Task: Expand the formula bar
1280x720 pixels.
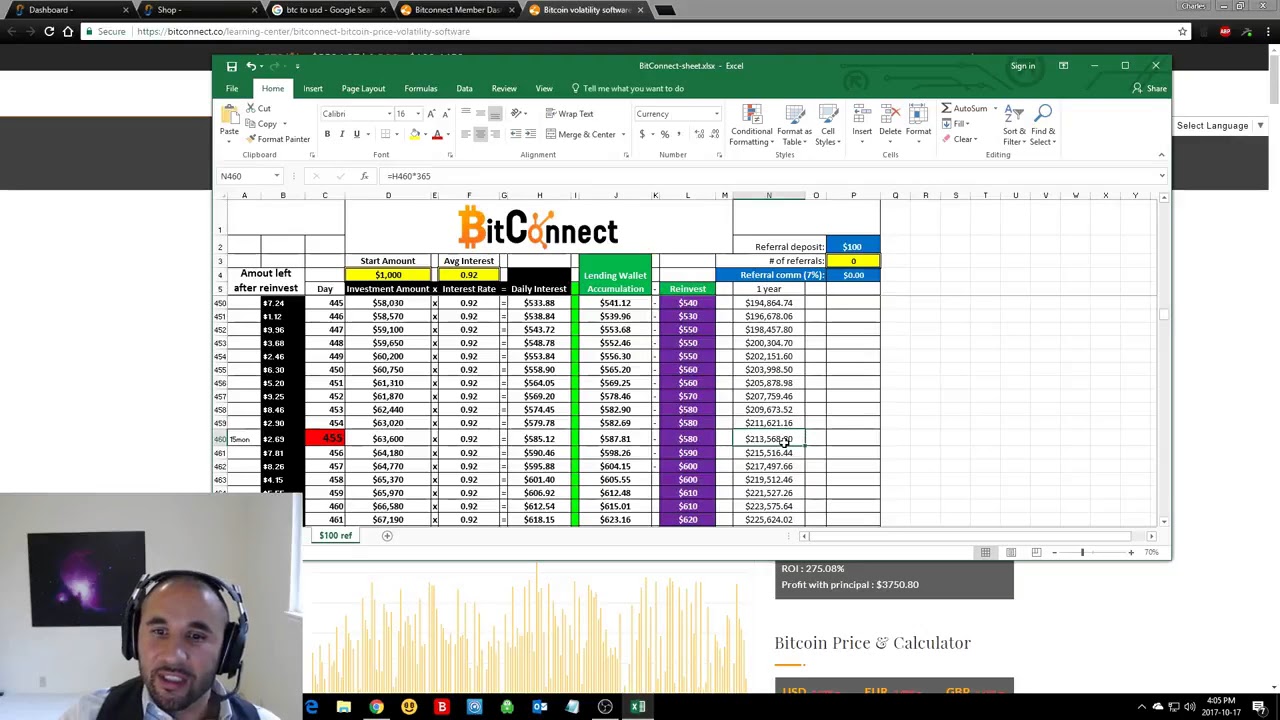Action: tap(1161, 176)
